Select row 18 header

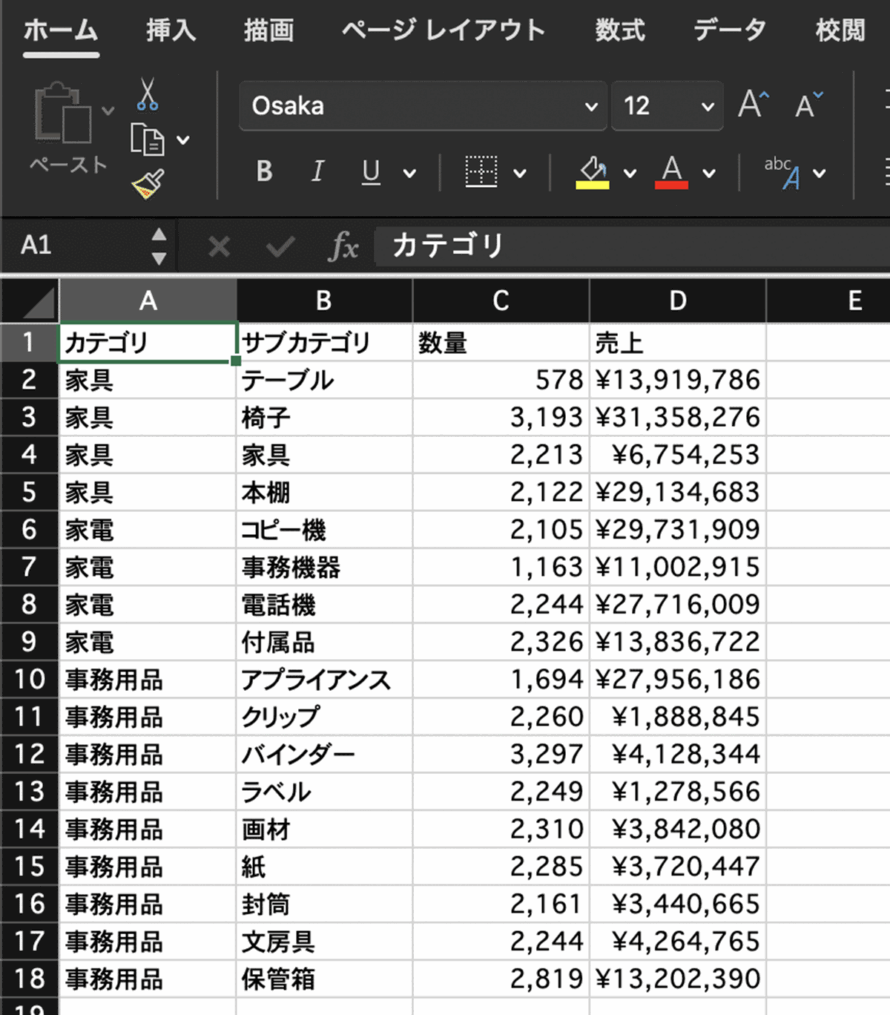pos(30,978)
